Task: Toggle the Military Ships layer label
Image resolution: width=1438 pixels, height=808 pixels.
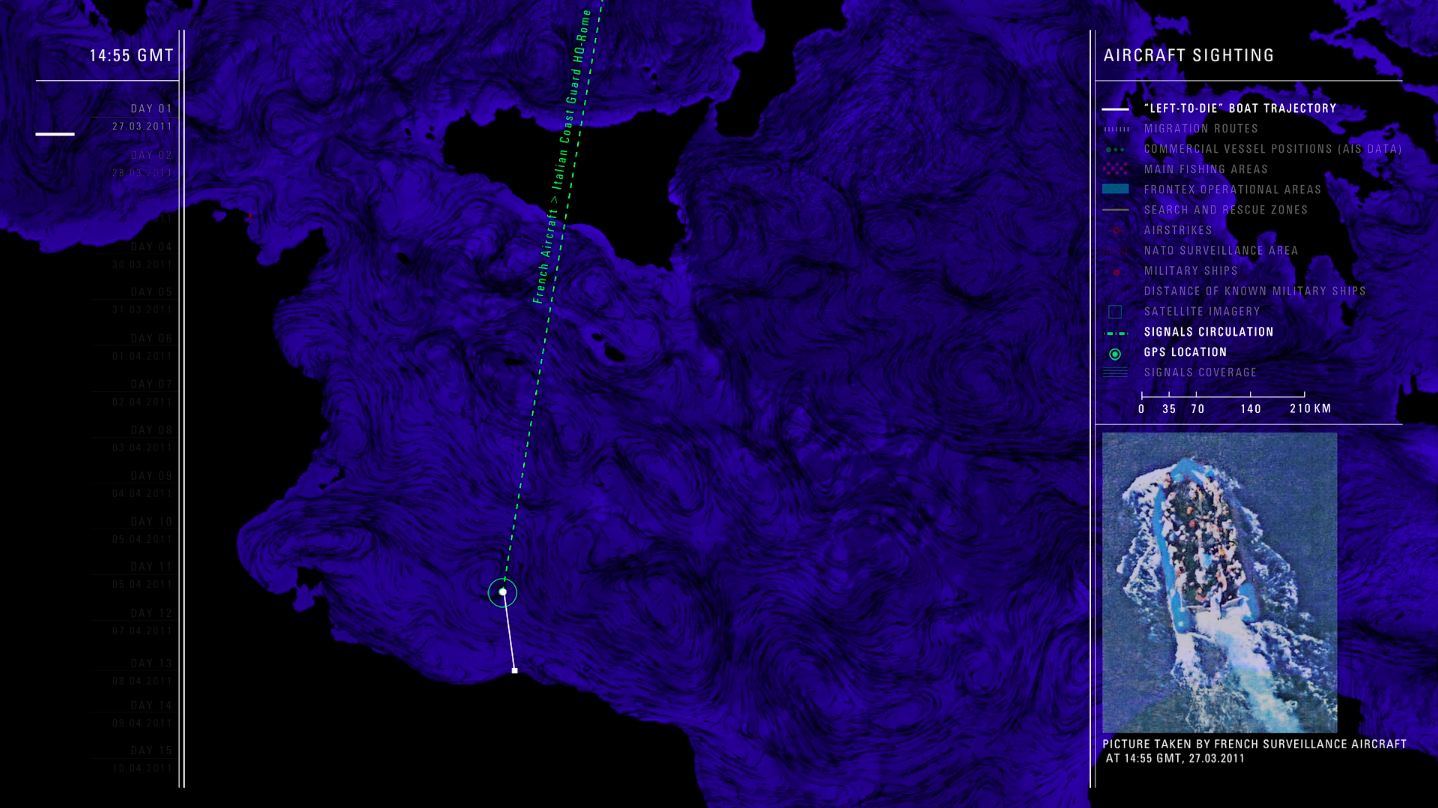Action: tap(1191, 271)
